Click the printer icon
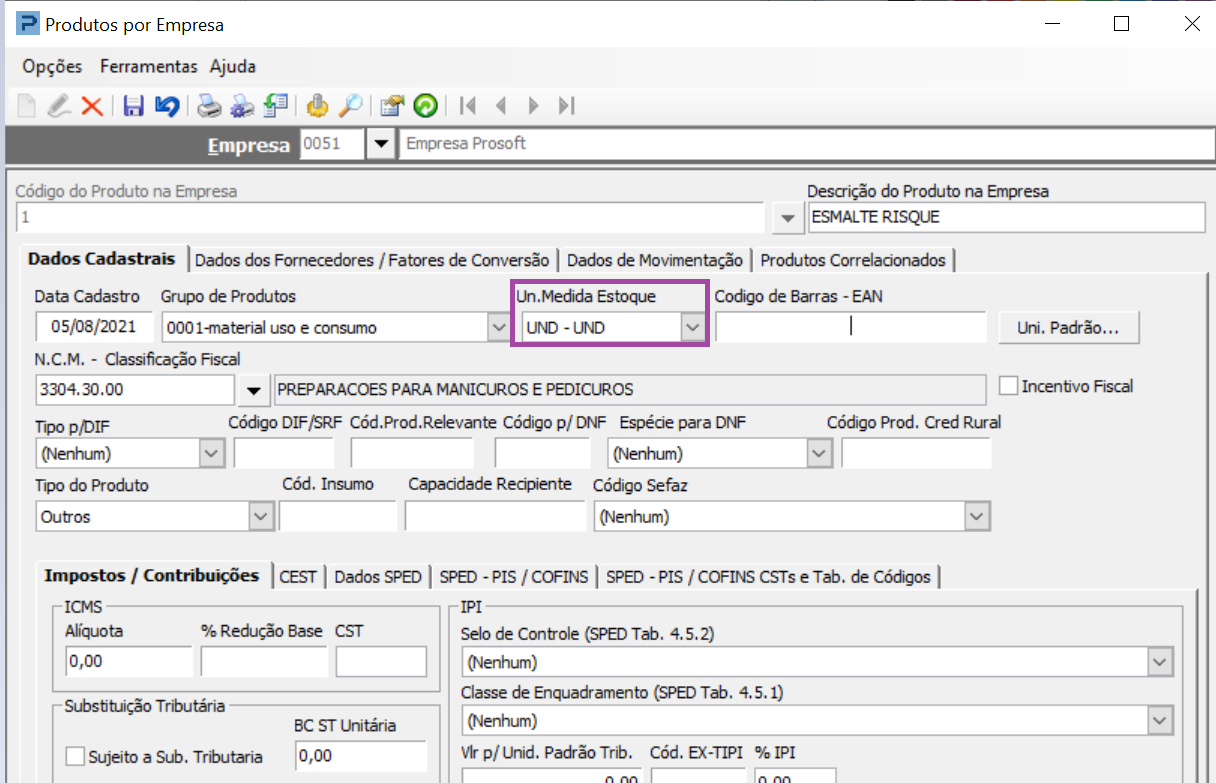The height and width of the screenshot is (784, 1216). pyautogui.click(x=208, y=105)
